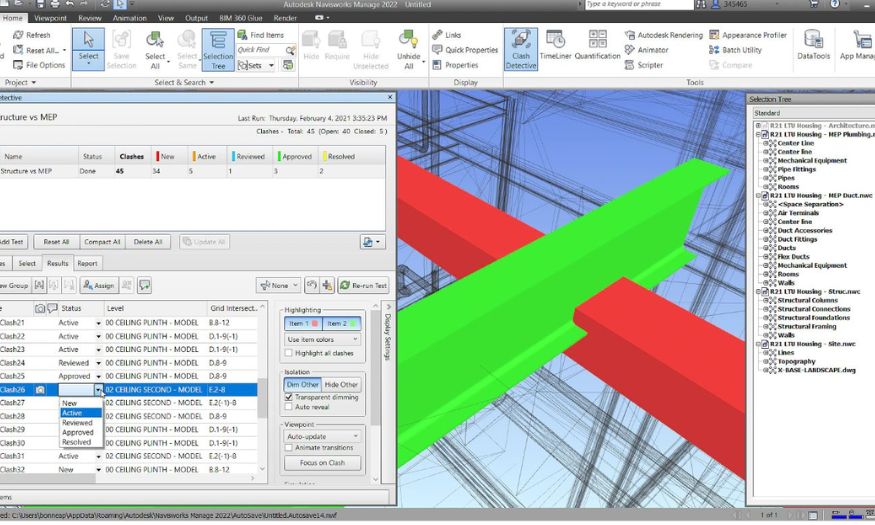Choose Active from the status list
Image resolution: width=875 pixels, height=525 pixels.
(x=81, y=413)
